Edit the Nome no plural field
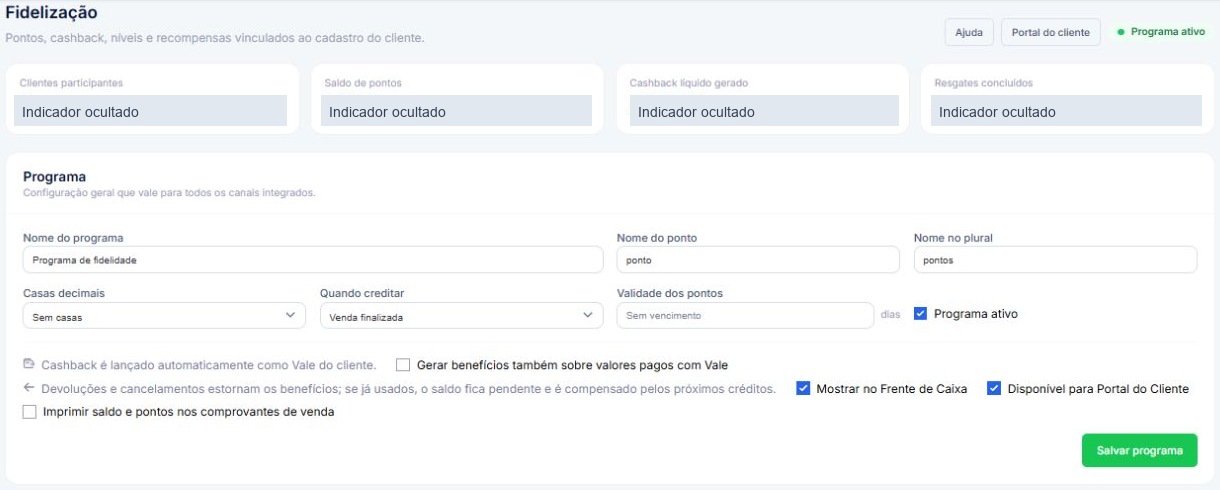 click(1055, 259)
